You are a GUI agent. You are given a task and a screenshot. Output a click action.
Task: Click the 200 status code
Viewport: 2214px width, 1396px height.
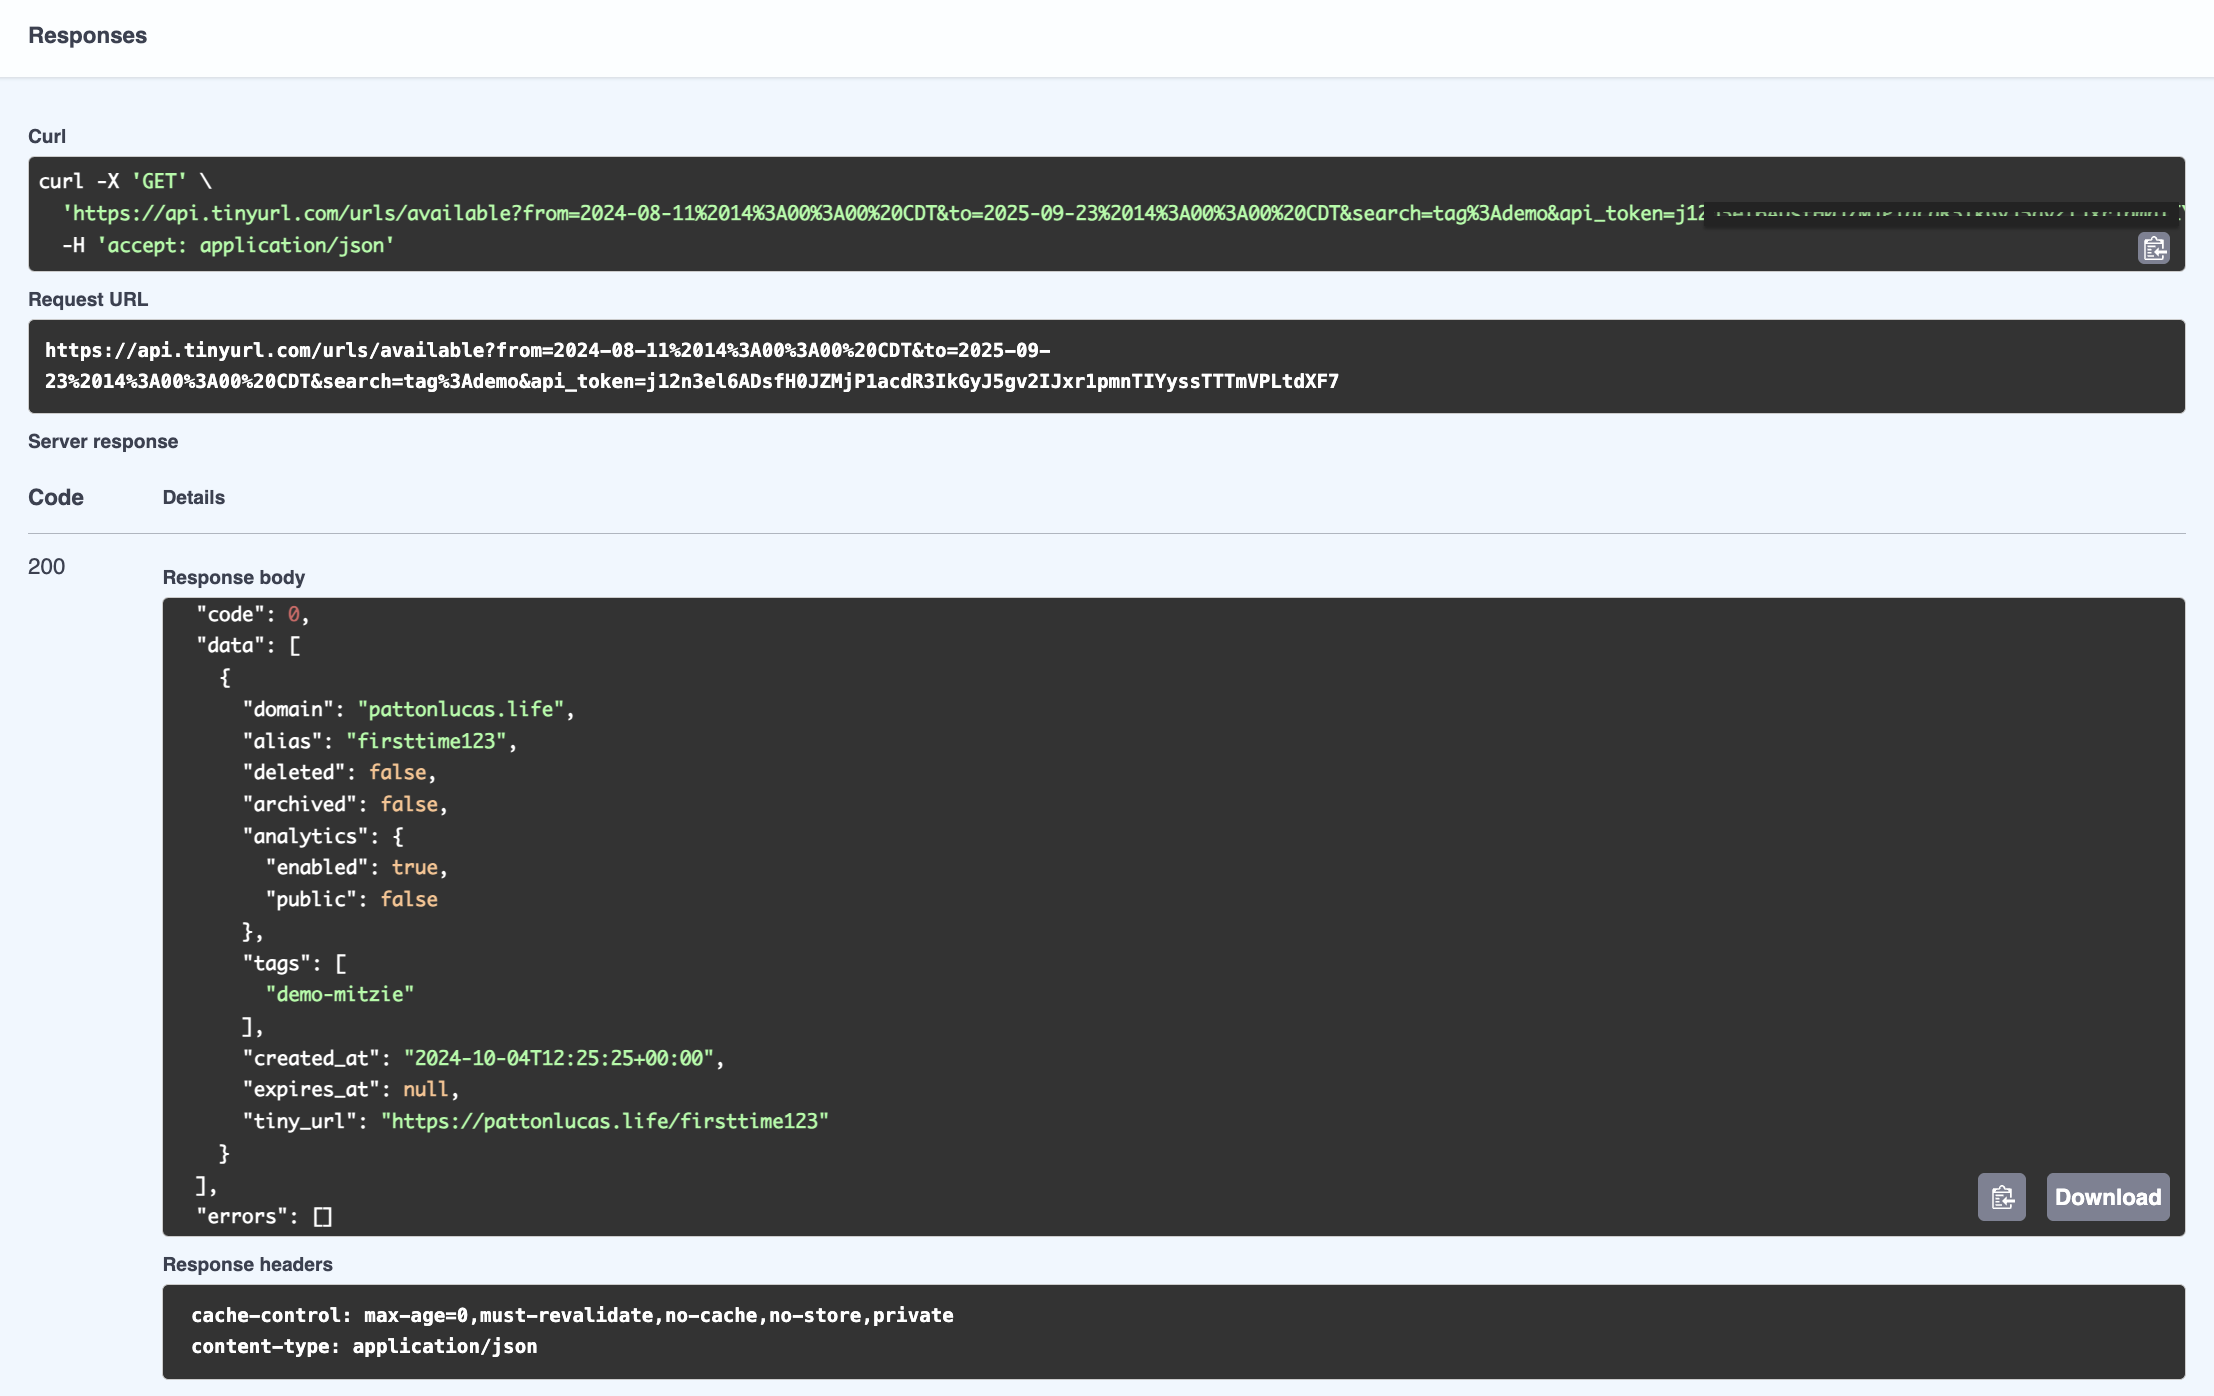point(46,566)
